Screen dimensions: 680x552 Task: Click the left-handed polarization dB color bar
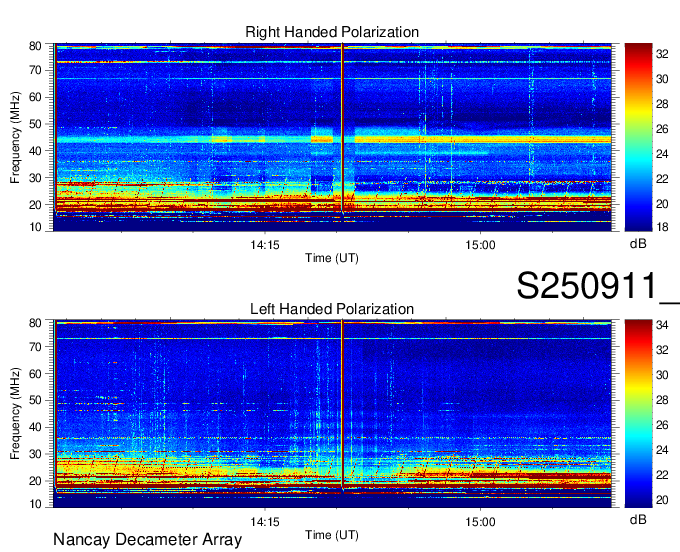[x=637, y=413]
